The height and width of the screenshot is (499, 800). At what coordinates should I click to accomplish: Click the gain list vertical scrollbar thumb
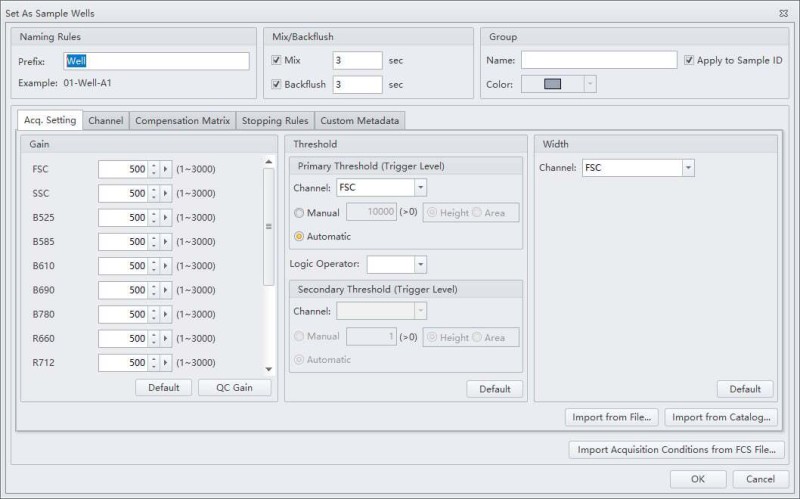coord(269,227)
